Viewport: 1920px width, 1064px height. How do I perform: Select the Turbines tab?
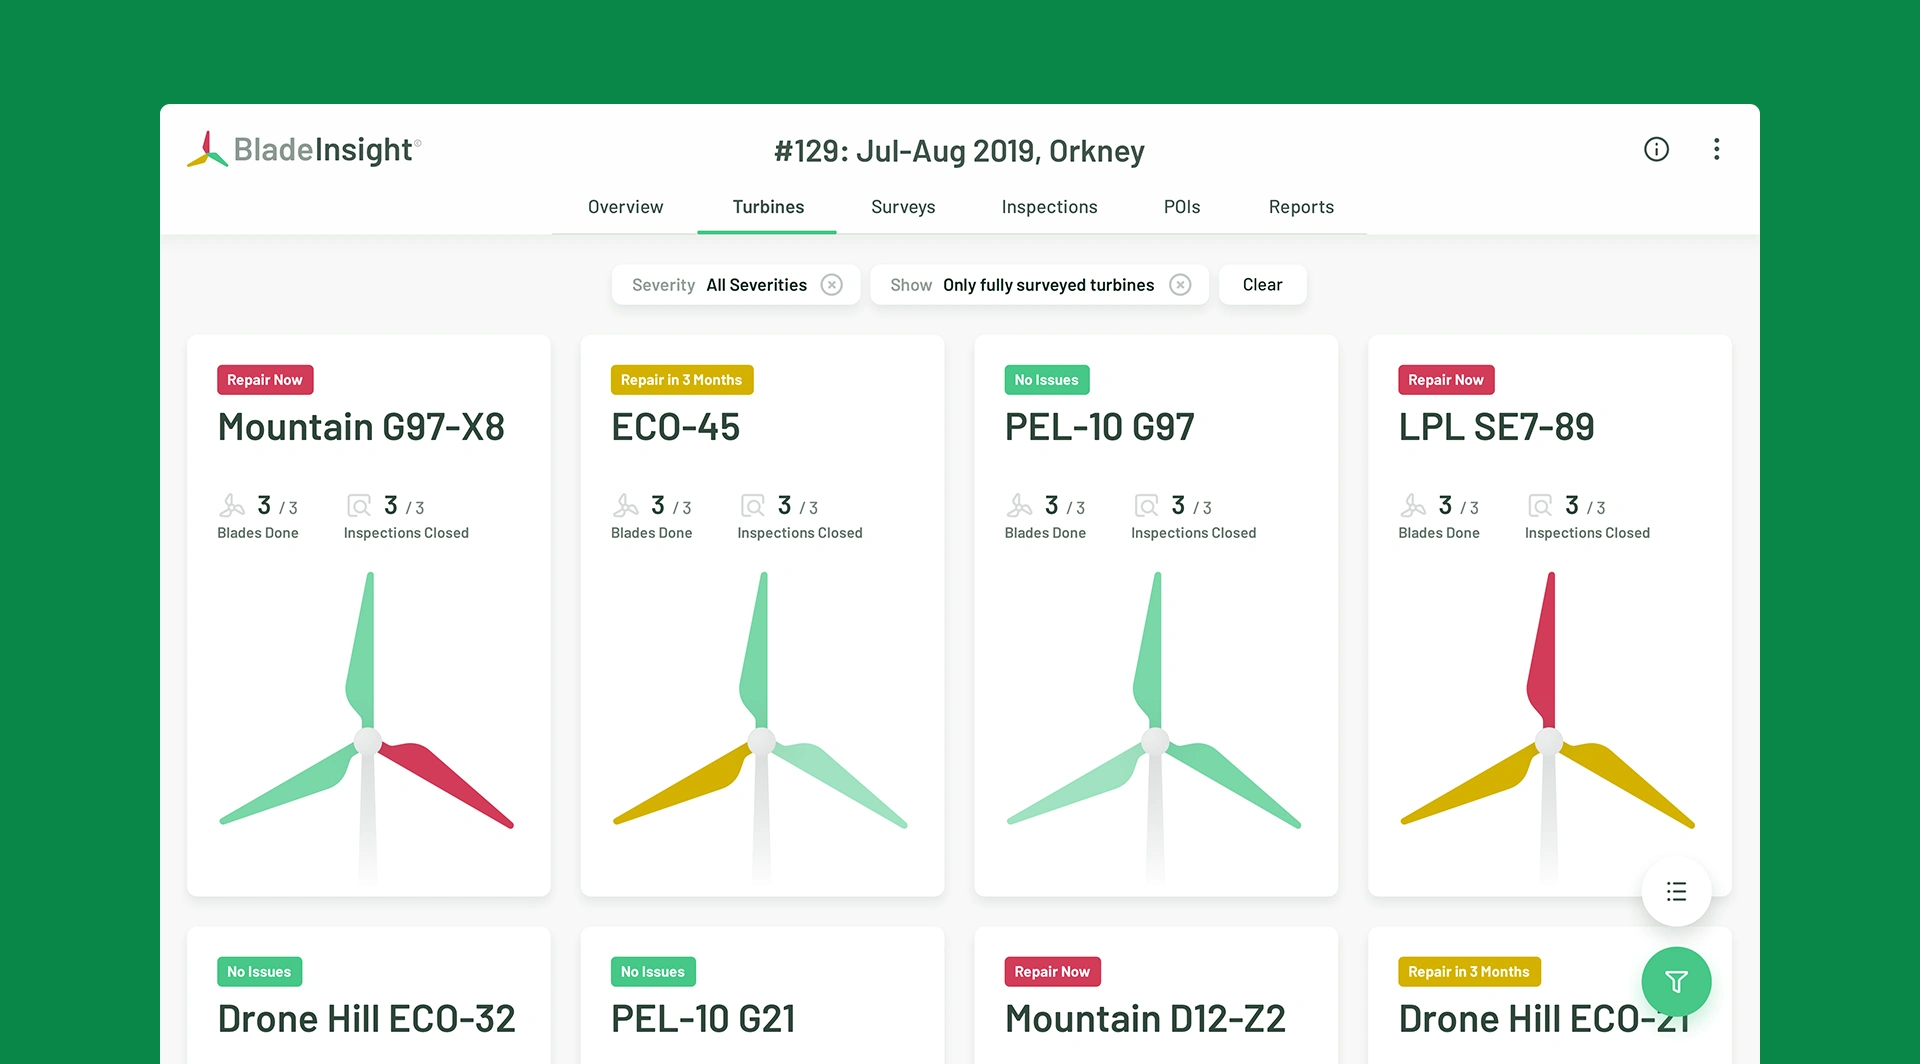coord(768,207)
